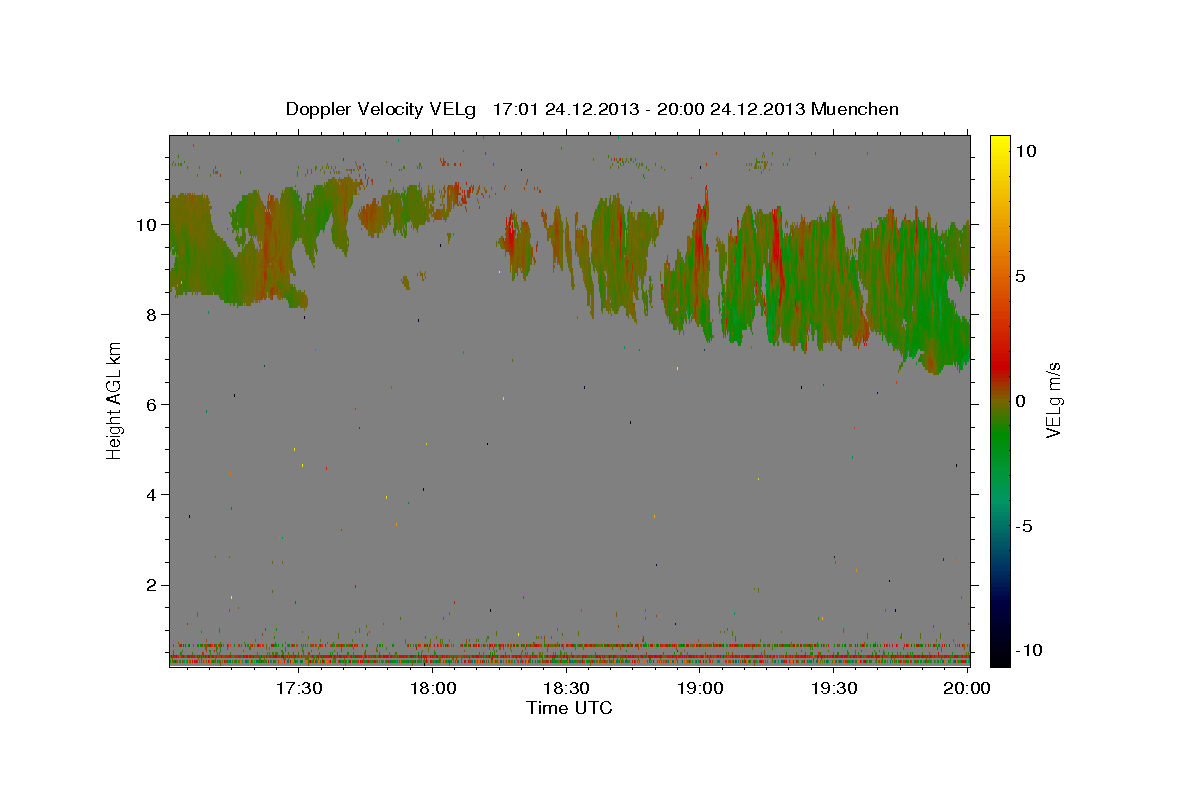The height and width of the screenshot is (800, 1200).
Task: Select the start timestamp '17:01 24.12.2013' in the title
Action: 562,109
